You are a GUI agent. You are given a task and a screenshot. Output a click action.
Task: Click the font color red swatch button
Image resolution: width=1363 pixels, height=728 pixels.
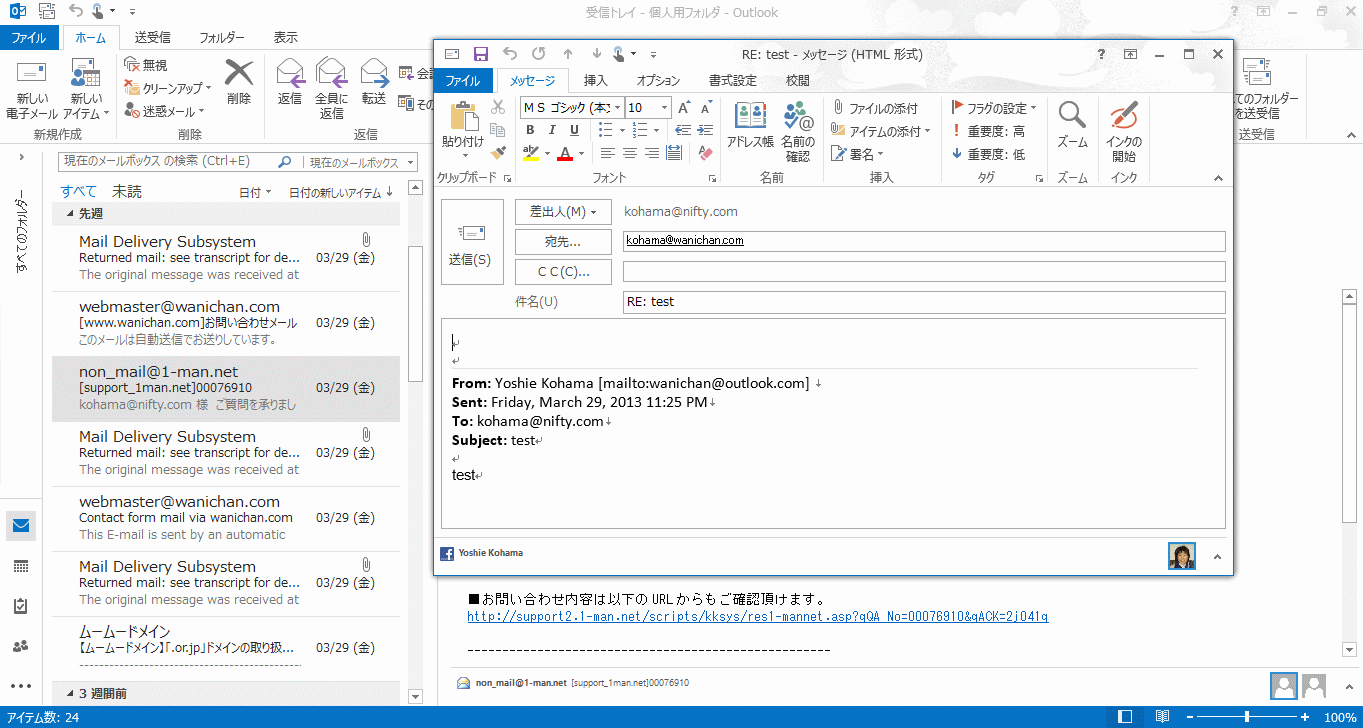click(x=565, y=153)
